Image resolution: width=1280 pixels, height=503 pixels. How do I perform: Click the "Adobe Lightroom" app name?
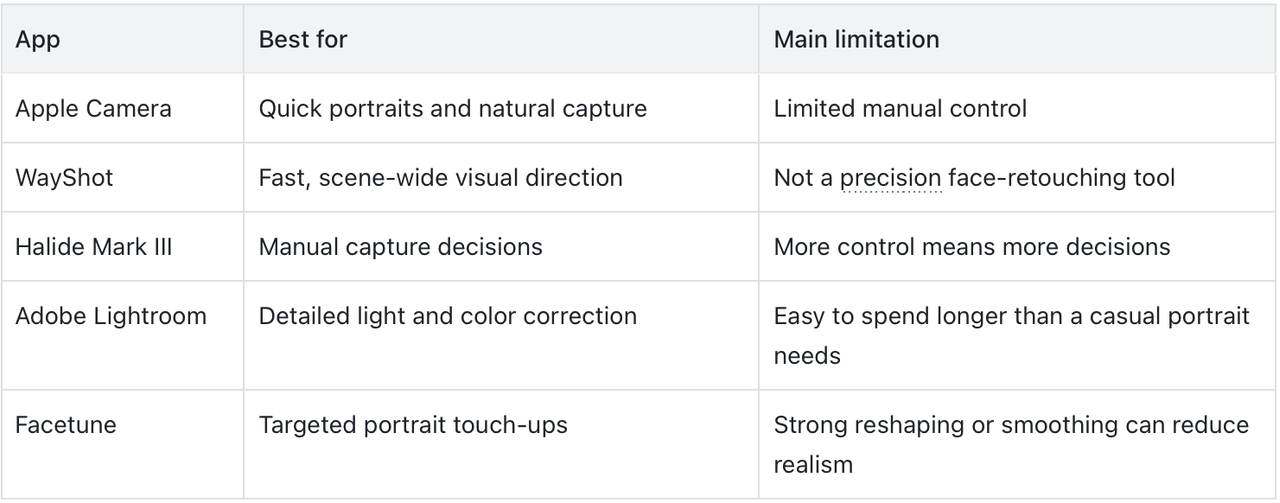pos(111,316)
